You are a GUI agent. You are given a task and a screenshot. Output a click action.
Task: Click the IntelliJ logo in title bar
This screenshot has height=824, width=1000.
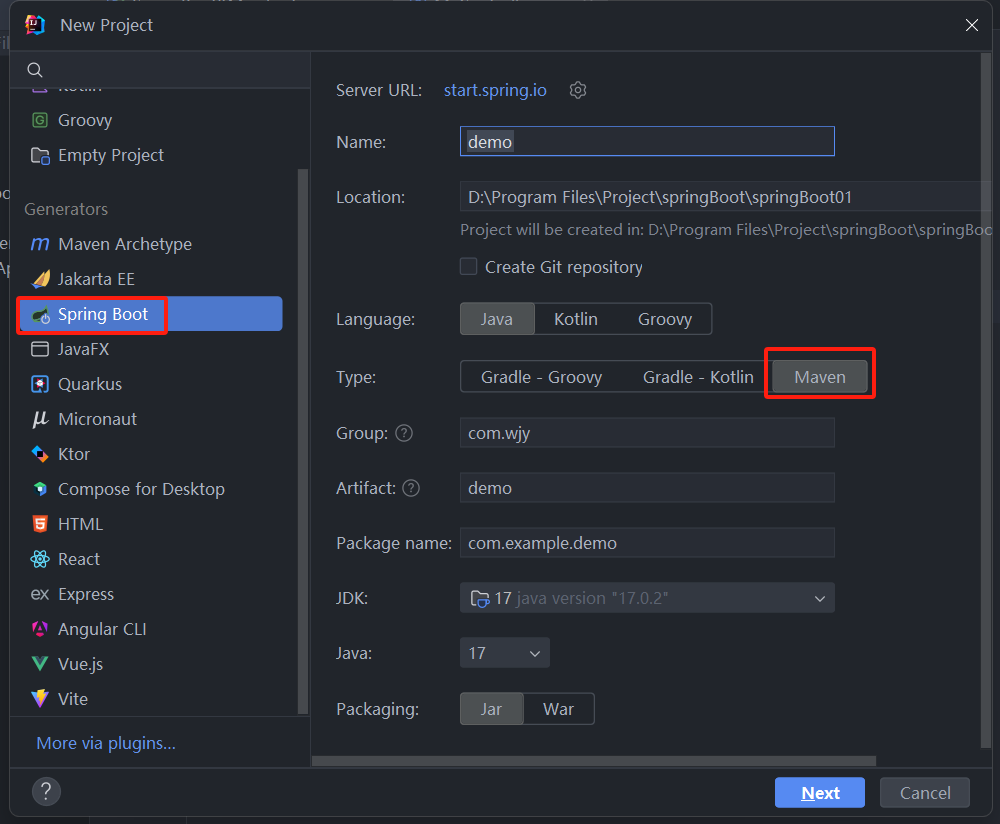click(x=35, y=25)
